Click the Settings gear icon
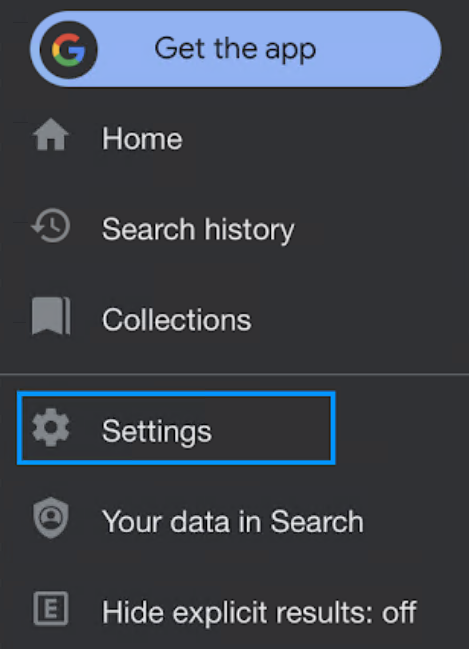This screenshot has height=649, width=469. [x=51, y=428]
